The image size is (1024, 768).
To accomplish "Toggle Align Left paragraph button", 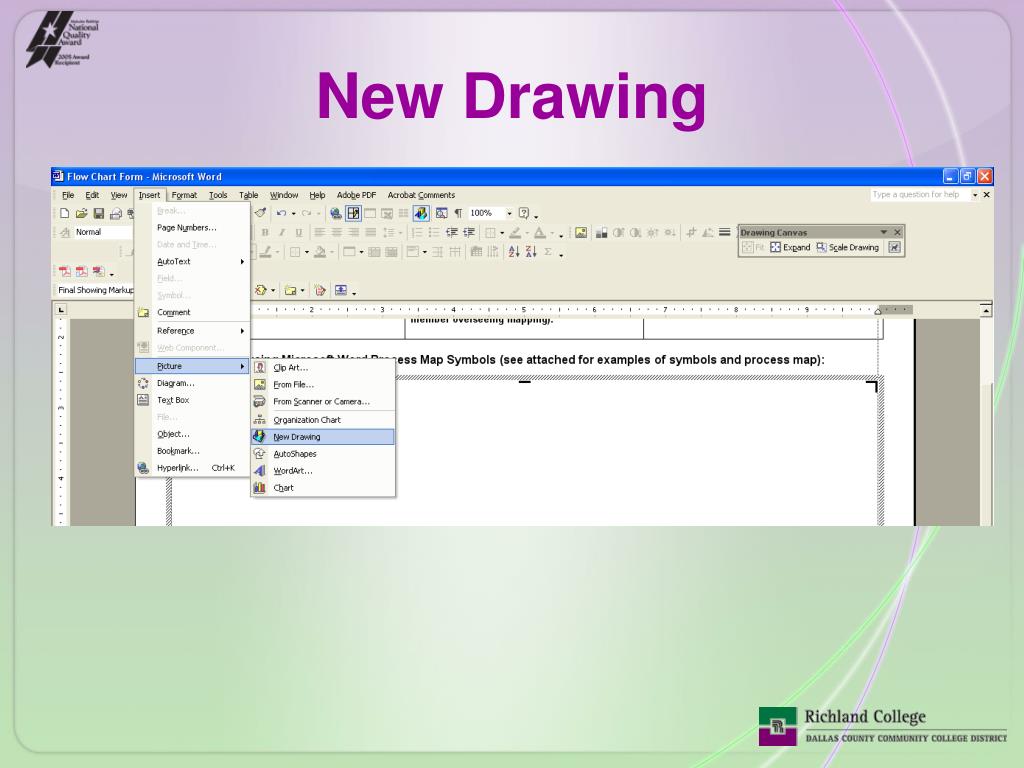I will pos(319,232).
